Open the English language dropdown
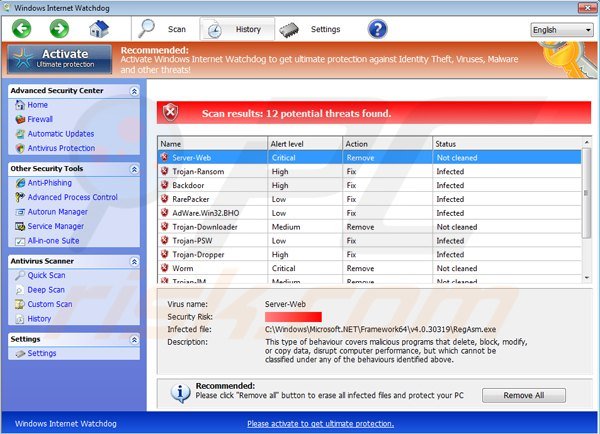This screenshot has height=434, width=600. pos(561,30)
